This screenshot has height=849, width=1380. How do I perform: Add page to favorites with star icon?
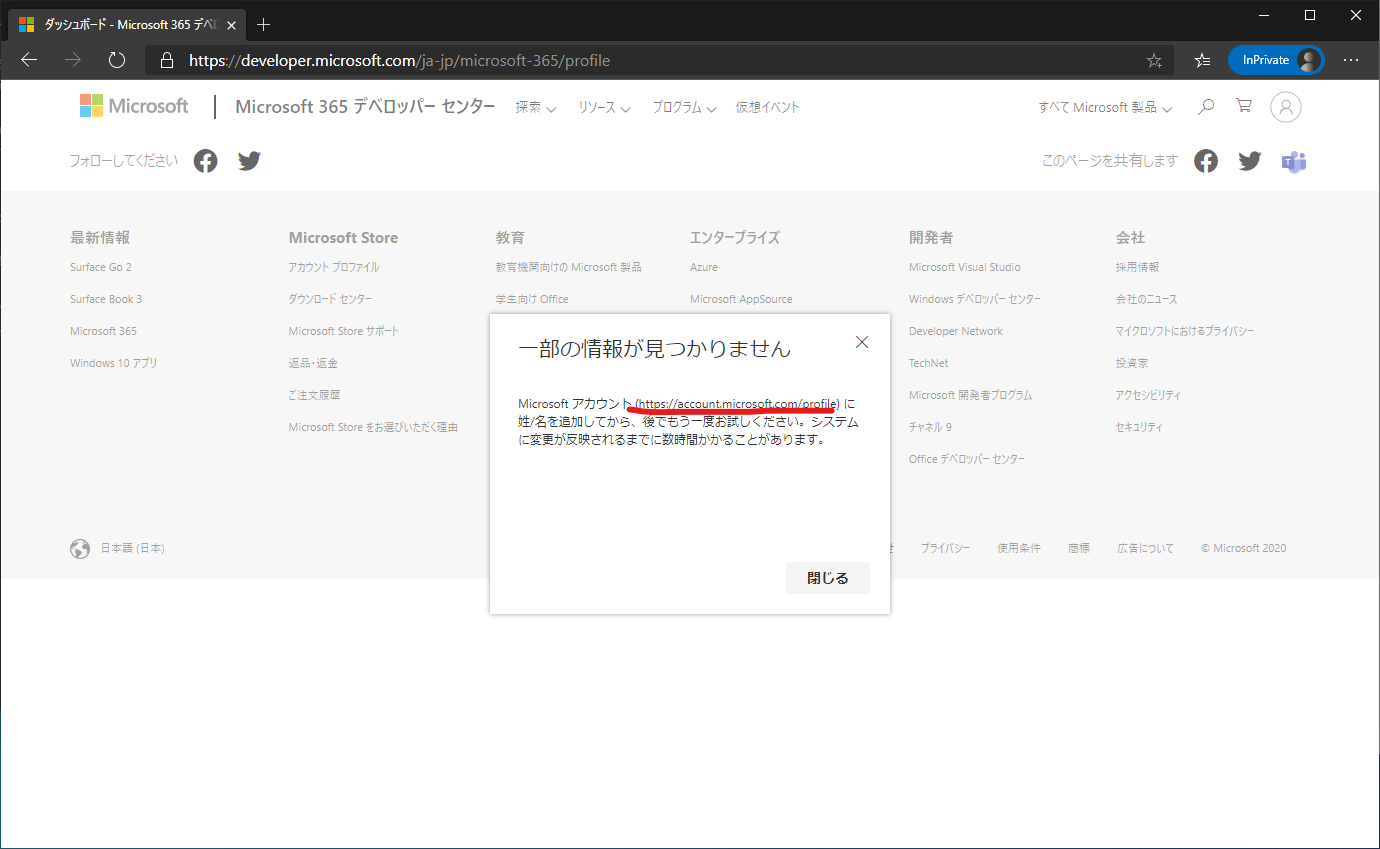click(x=1154, y=60)
